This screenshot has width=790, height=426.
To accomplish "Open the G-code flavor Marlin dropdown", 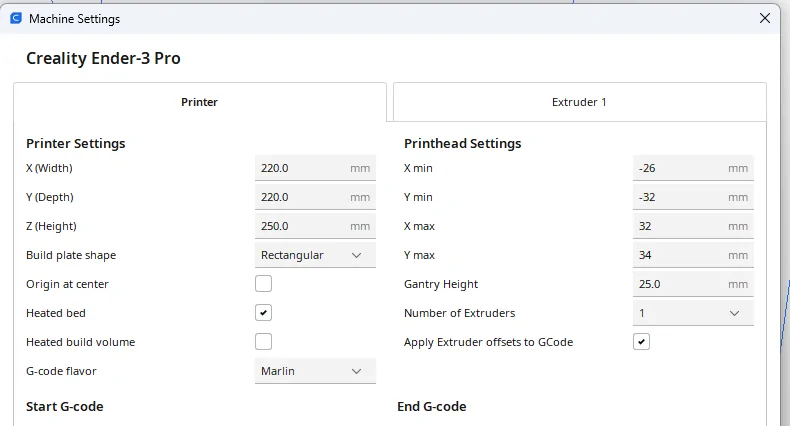I will click(x=315, y=371).
